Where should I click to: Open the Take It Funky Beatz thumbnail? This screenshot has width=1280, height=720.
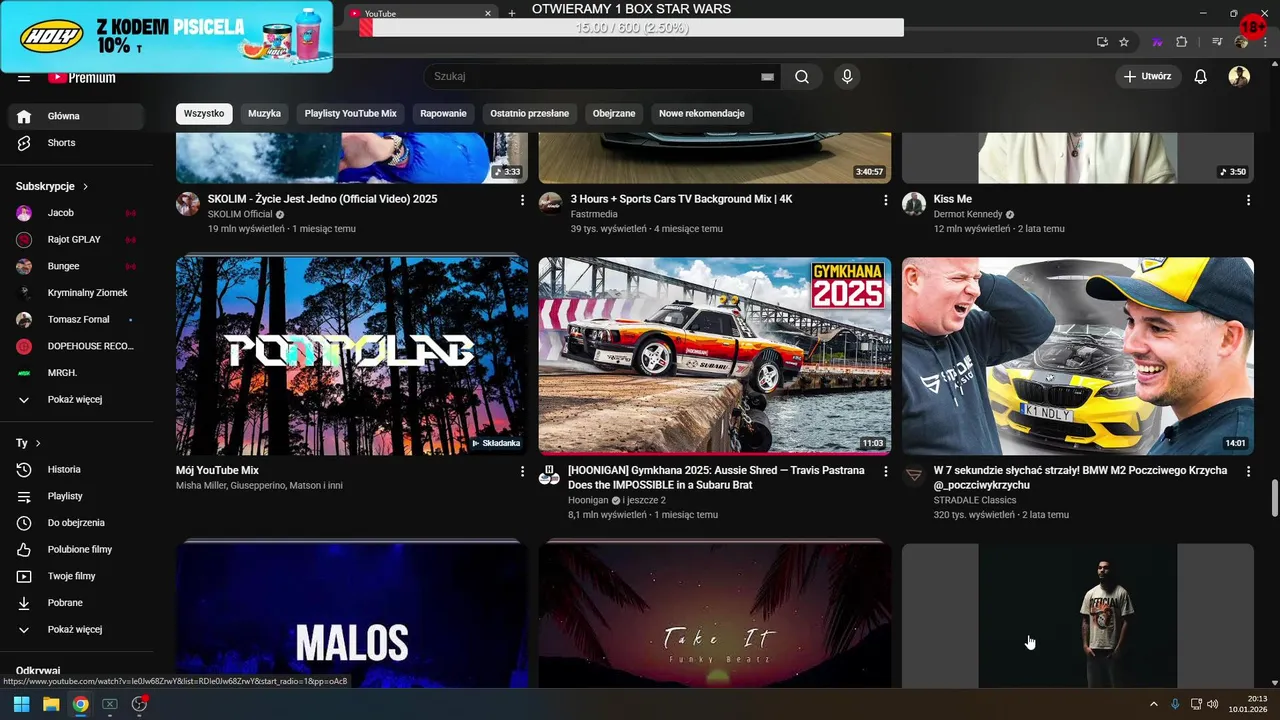[715, 615]
